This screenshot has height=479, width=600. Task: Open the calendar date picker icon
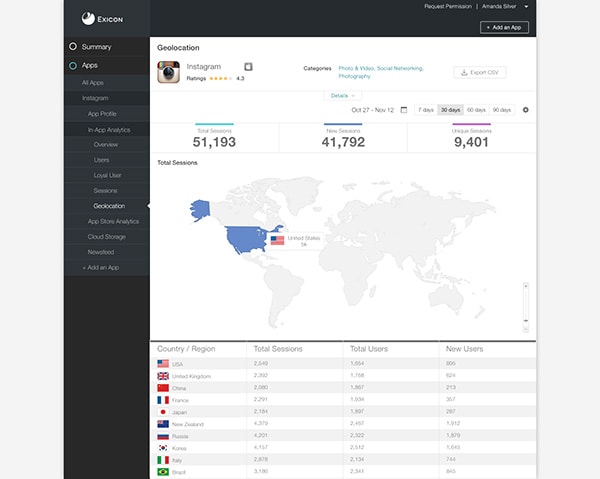click(404, 109)
